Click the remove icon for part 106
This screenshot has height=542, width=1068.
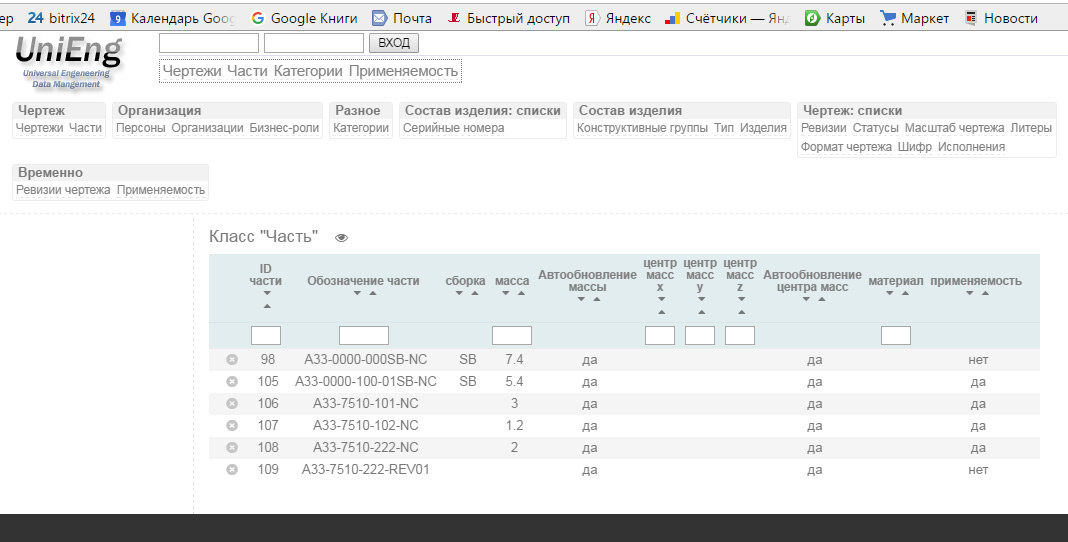click(232, 404)
